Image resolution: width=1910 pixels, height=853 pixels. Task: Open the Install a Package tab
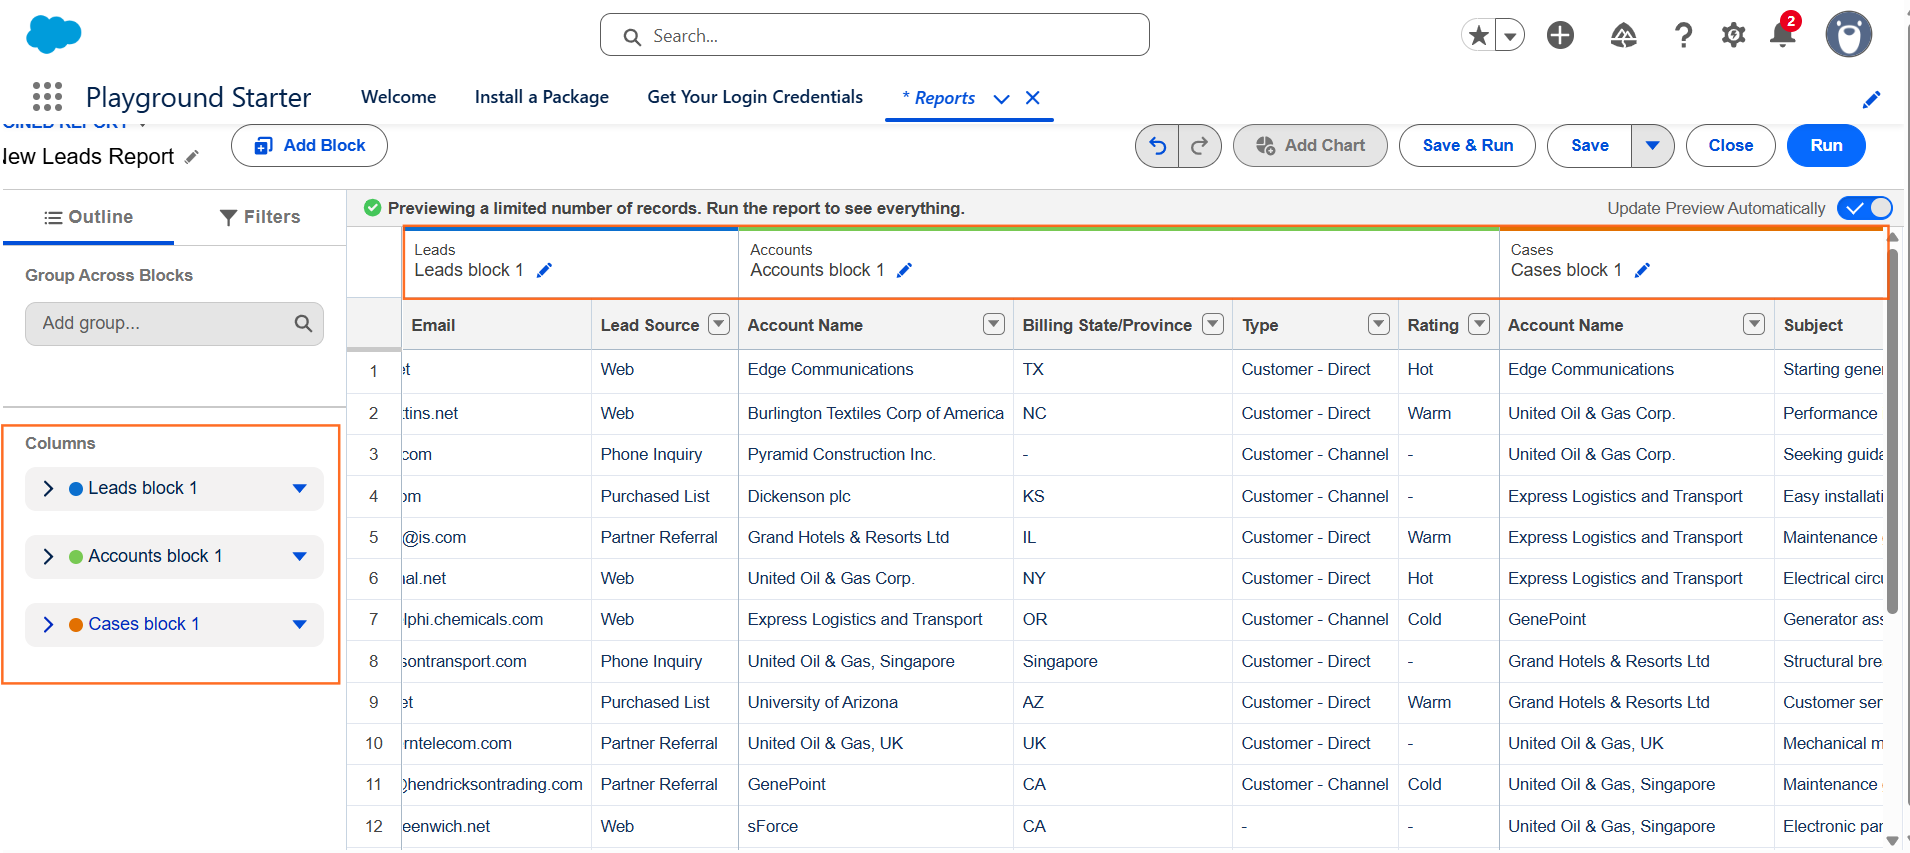[541, 97]
